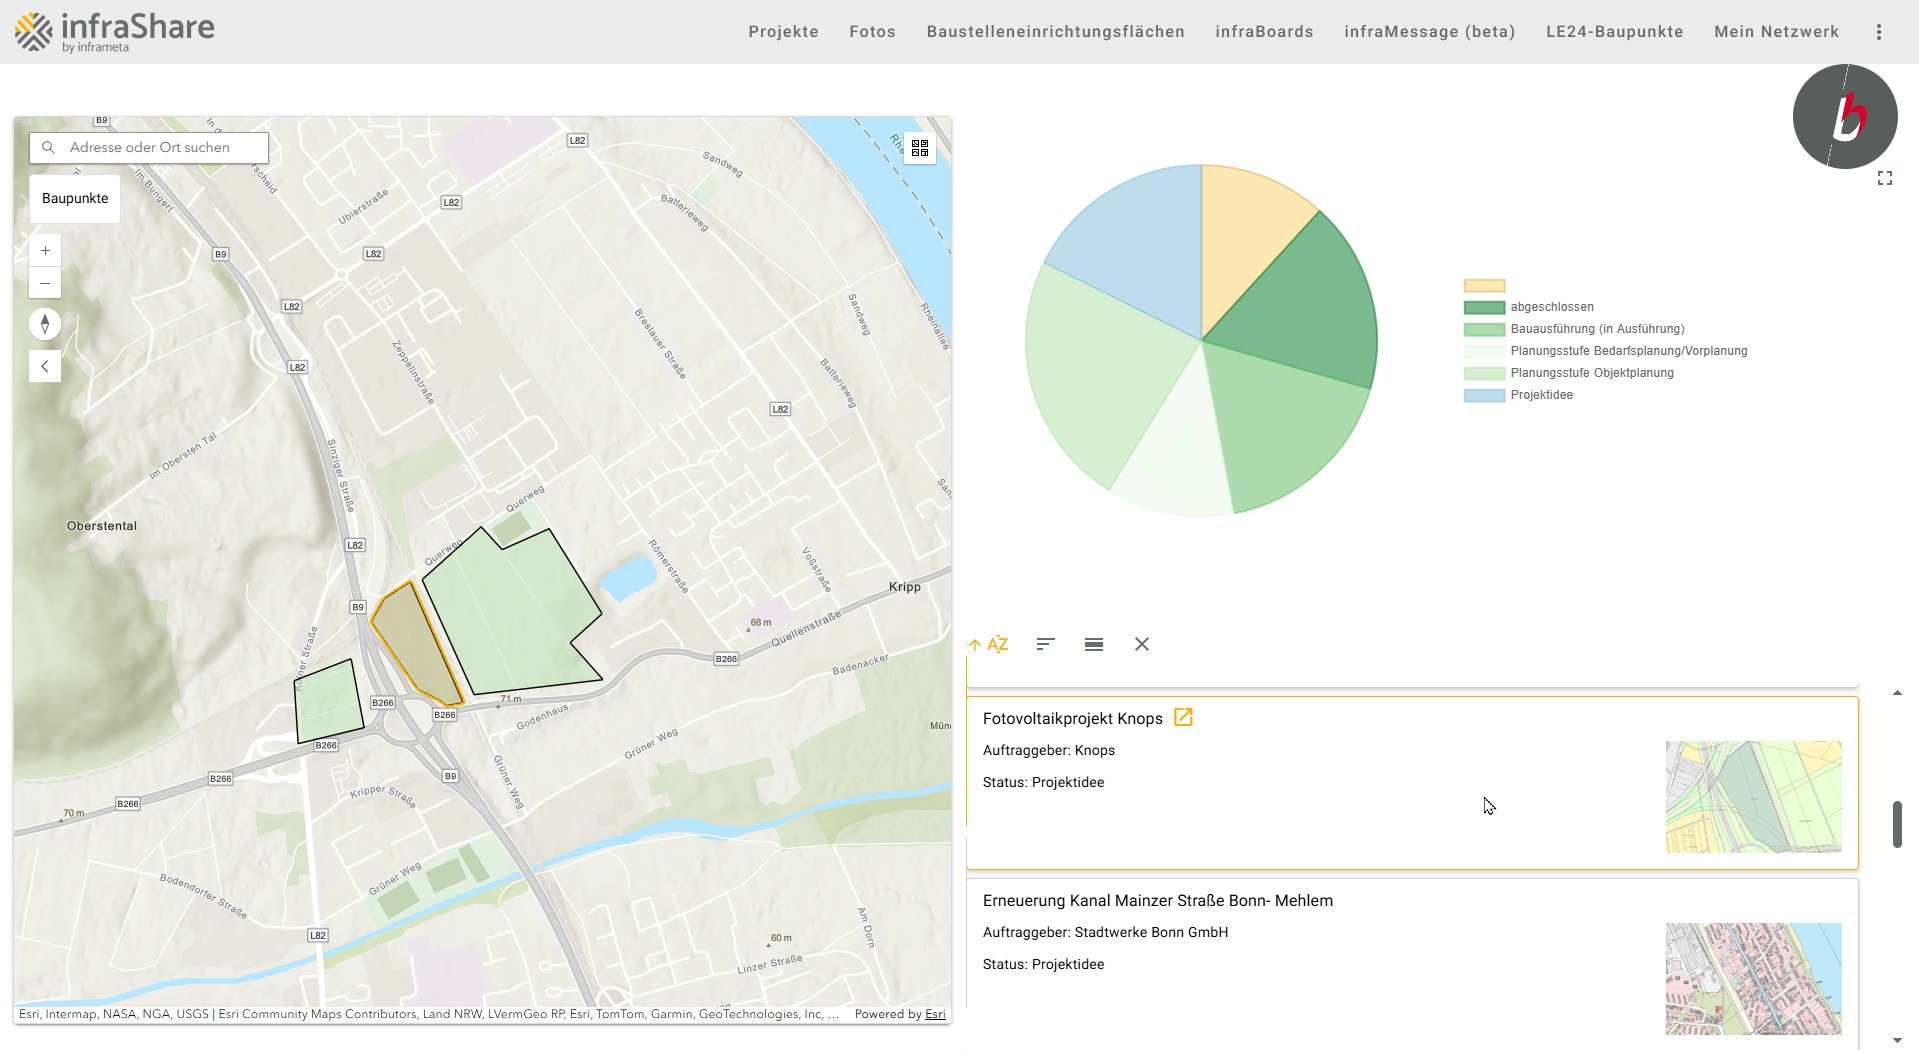Toggle the abgeschlossen legend entry
1919x1054 pixels.
pyautogui.click(x=1553, y=306)
